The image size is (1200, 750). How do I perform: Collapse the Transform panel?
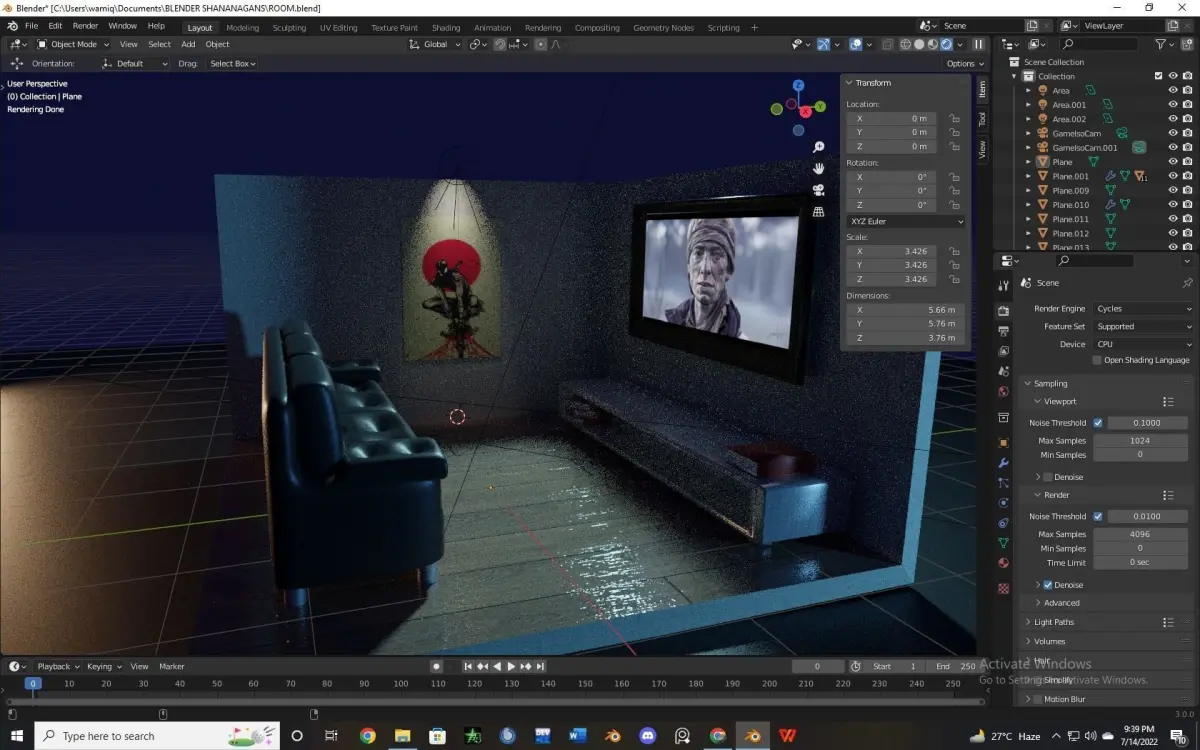[869, 83]
